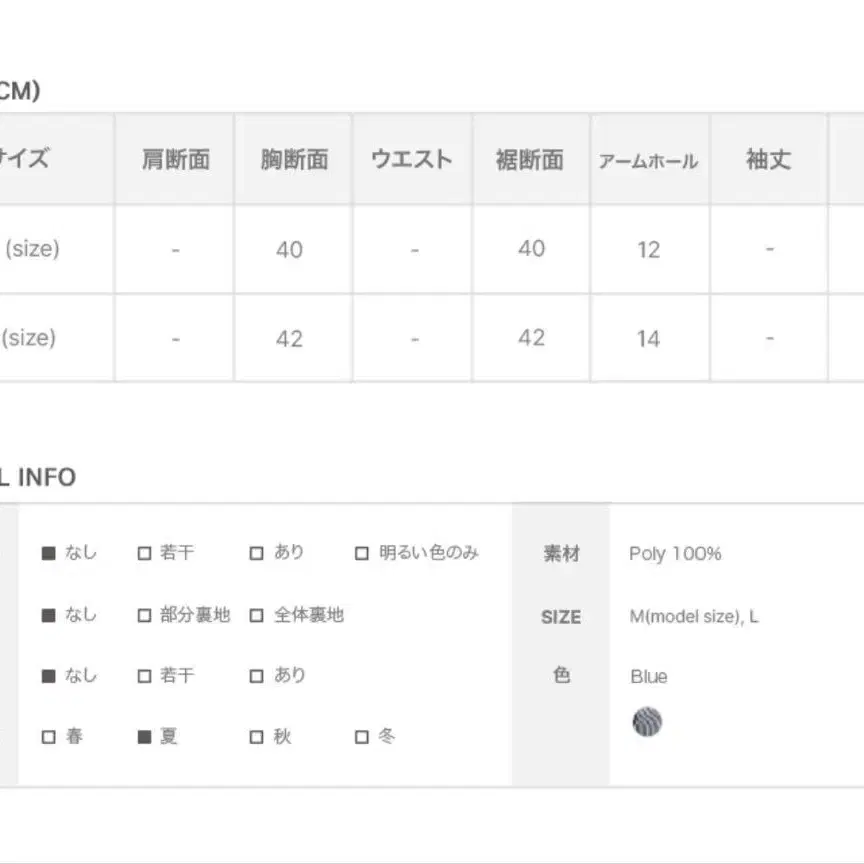Select the 42 value under 裾断面
The height and width of the screenshot is (864, 864).
pos(532,338)
